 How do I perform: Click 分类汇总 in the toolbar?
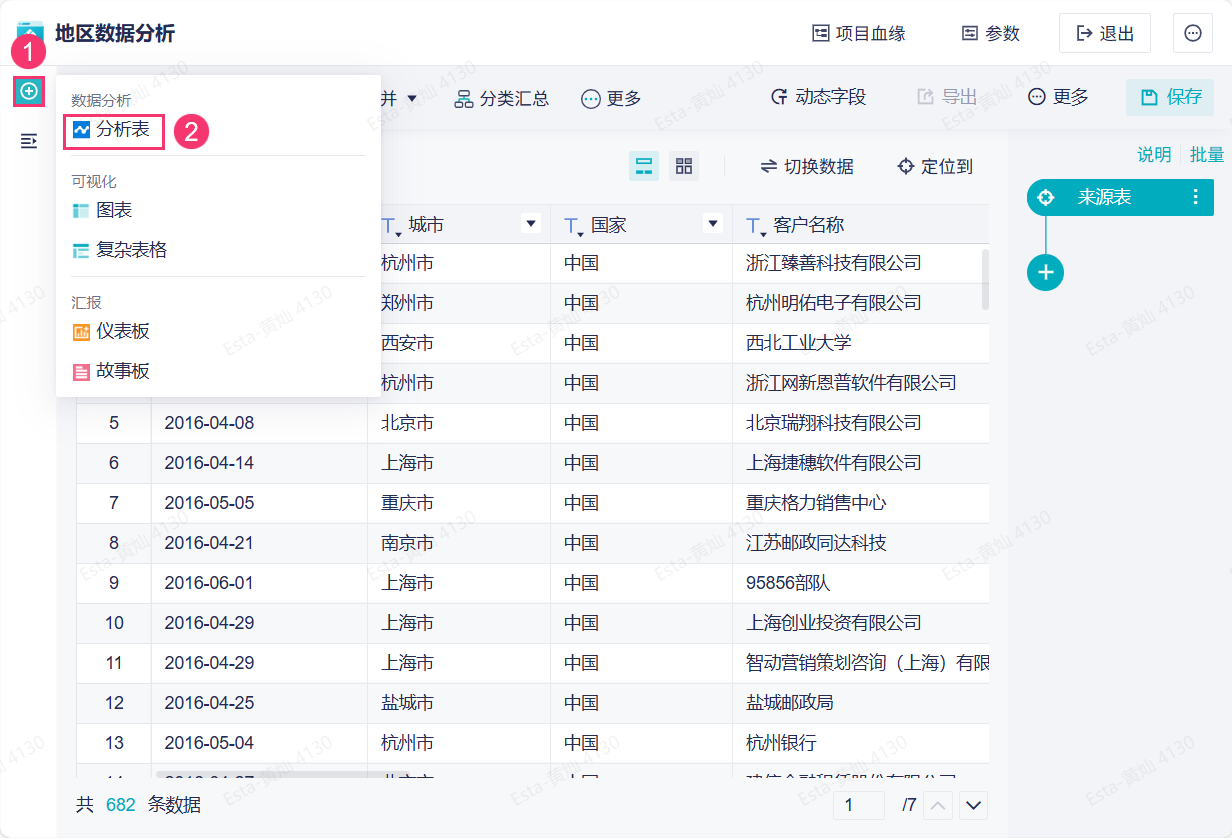click(x=502, y=98)
